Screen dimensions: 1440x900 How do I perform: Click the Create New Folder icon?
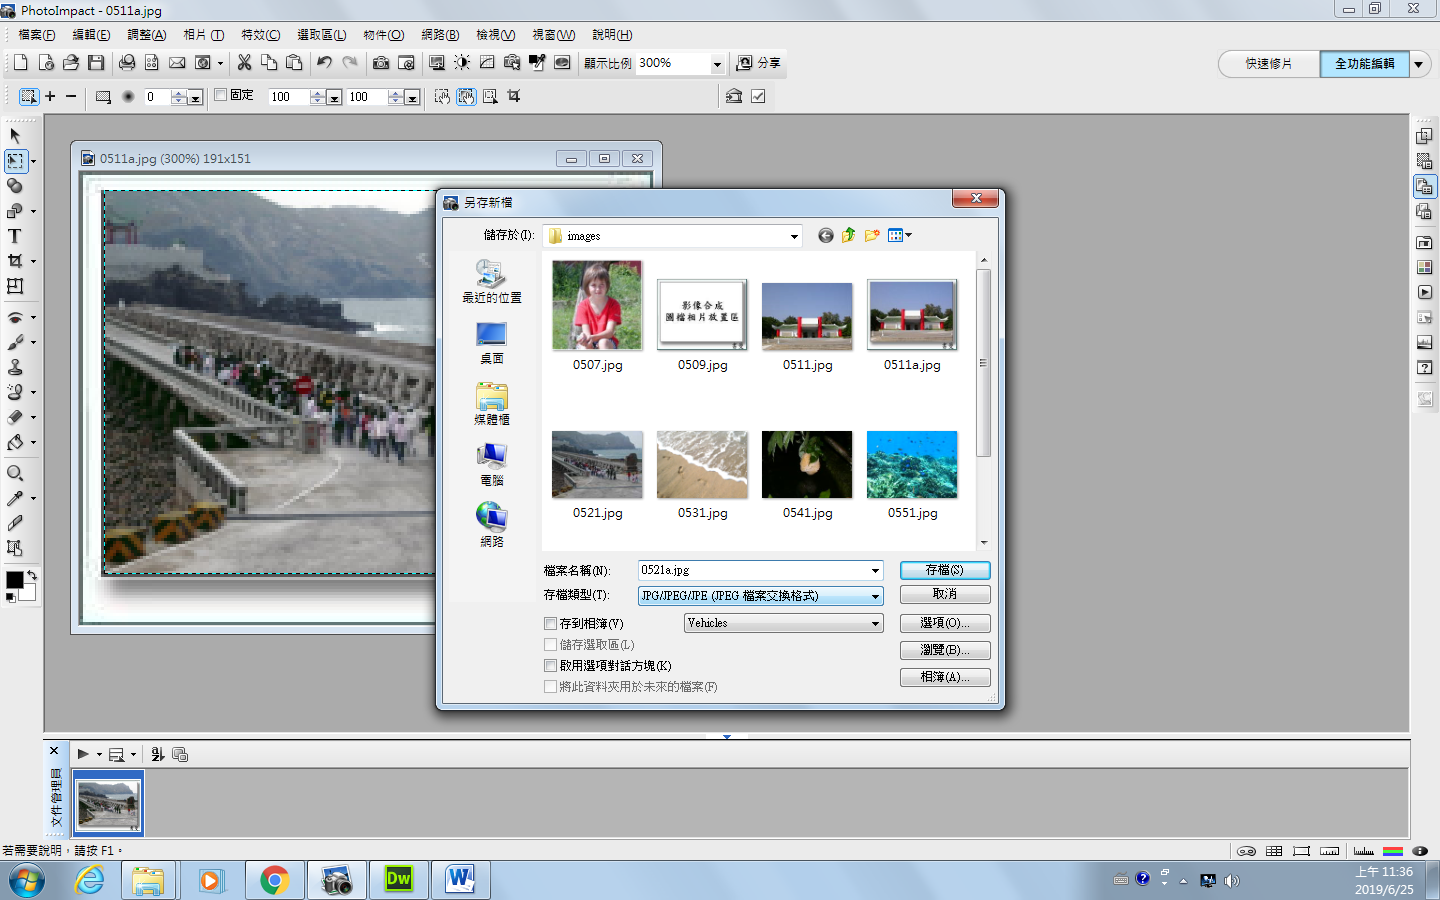(x=872, y=236)
